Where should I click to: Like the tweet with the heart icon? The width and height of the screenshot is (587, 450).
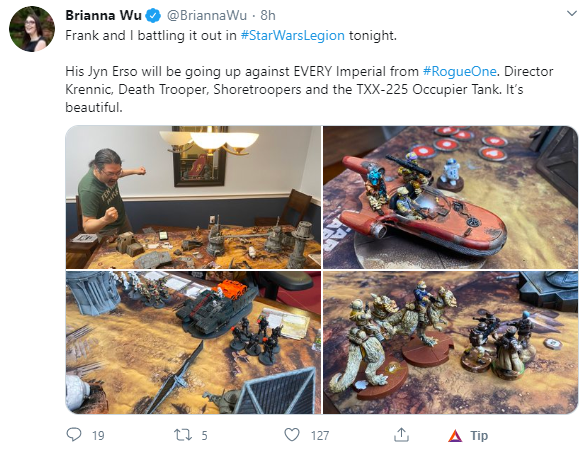click(x=292, y=435)
